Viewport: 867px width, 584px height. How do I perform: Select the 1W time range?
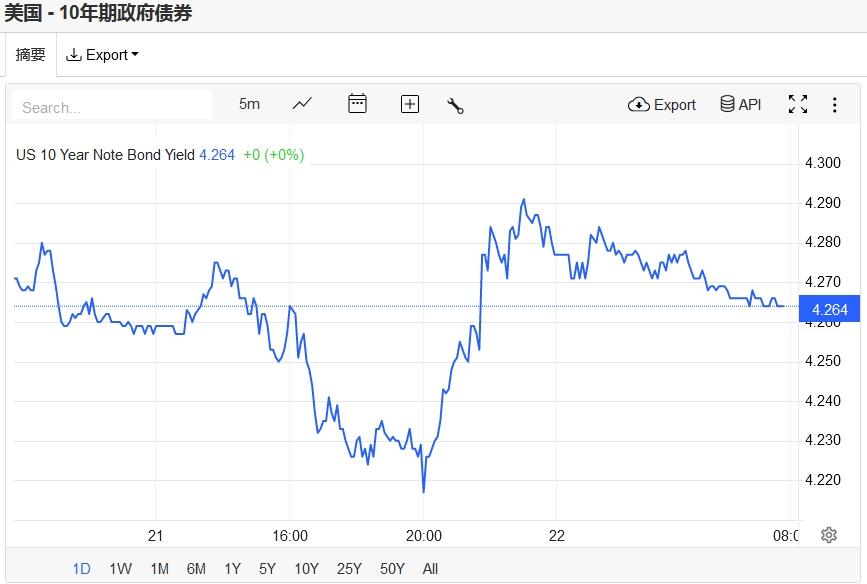[x=120, y=569]
